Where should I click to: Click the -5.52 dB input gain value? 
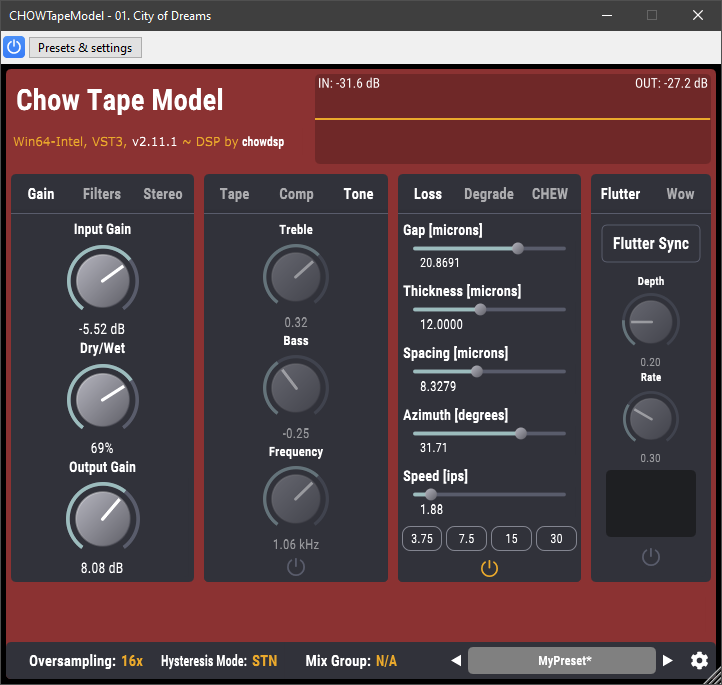102,329
